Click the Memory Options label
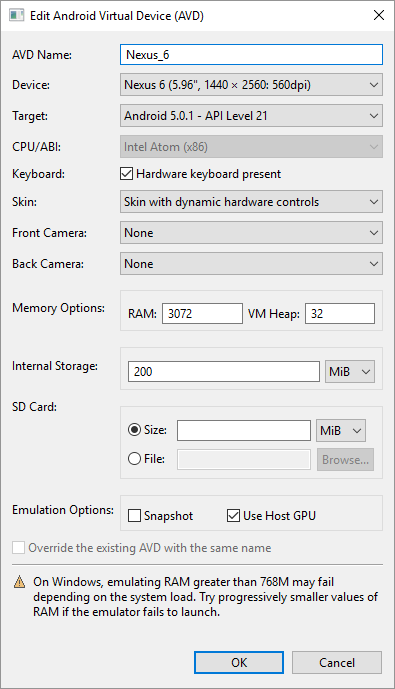 coord(58,308)
